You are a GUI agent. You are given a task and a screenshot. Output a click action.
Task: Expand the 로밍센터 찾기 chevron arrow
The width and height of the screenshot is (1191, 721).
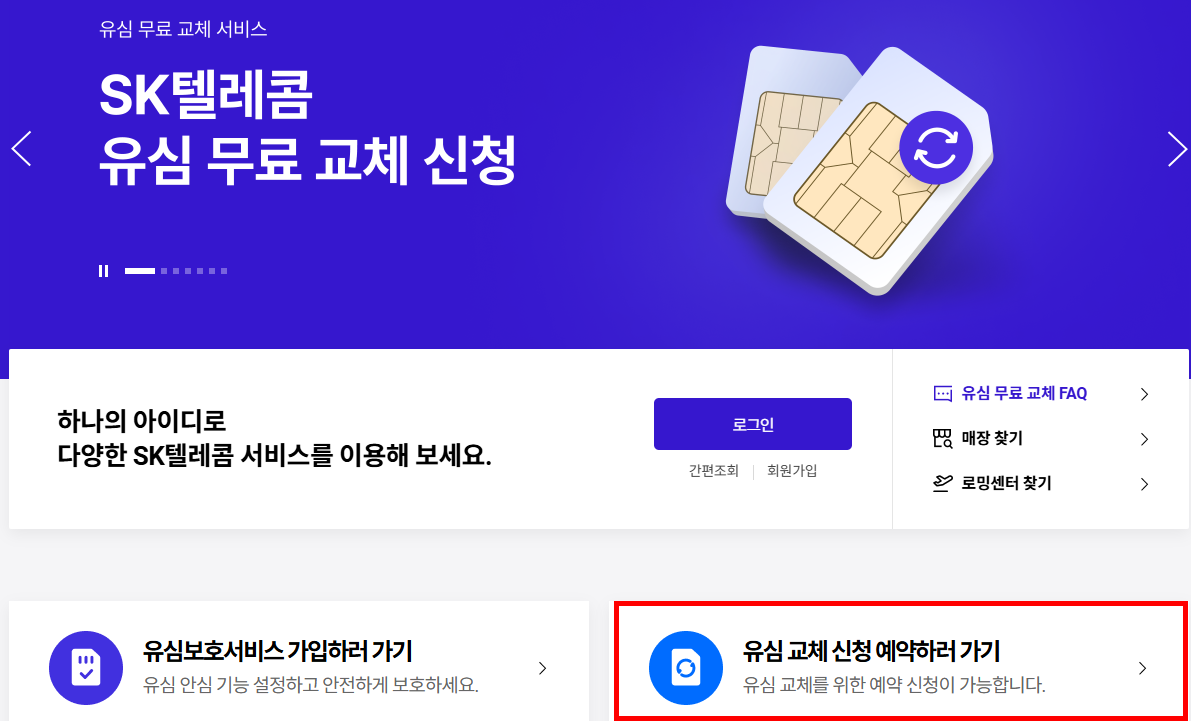pos(1145,484)
